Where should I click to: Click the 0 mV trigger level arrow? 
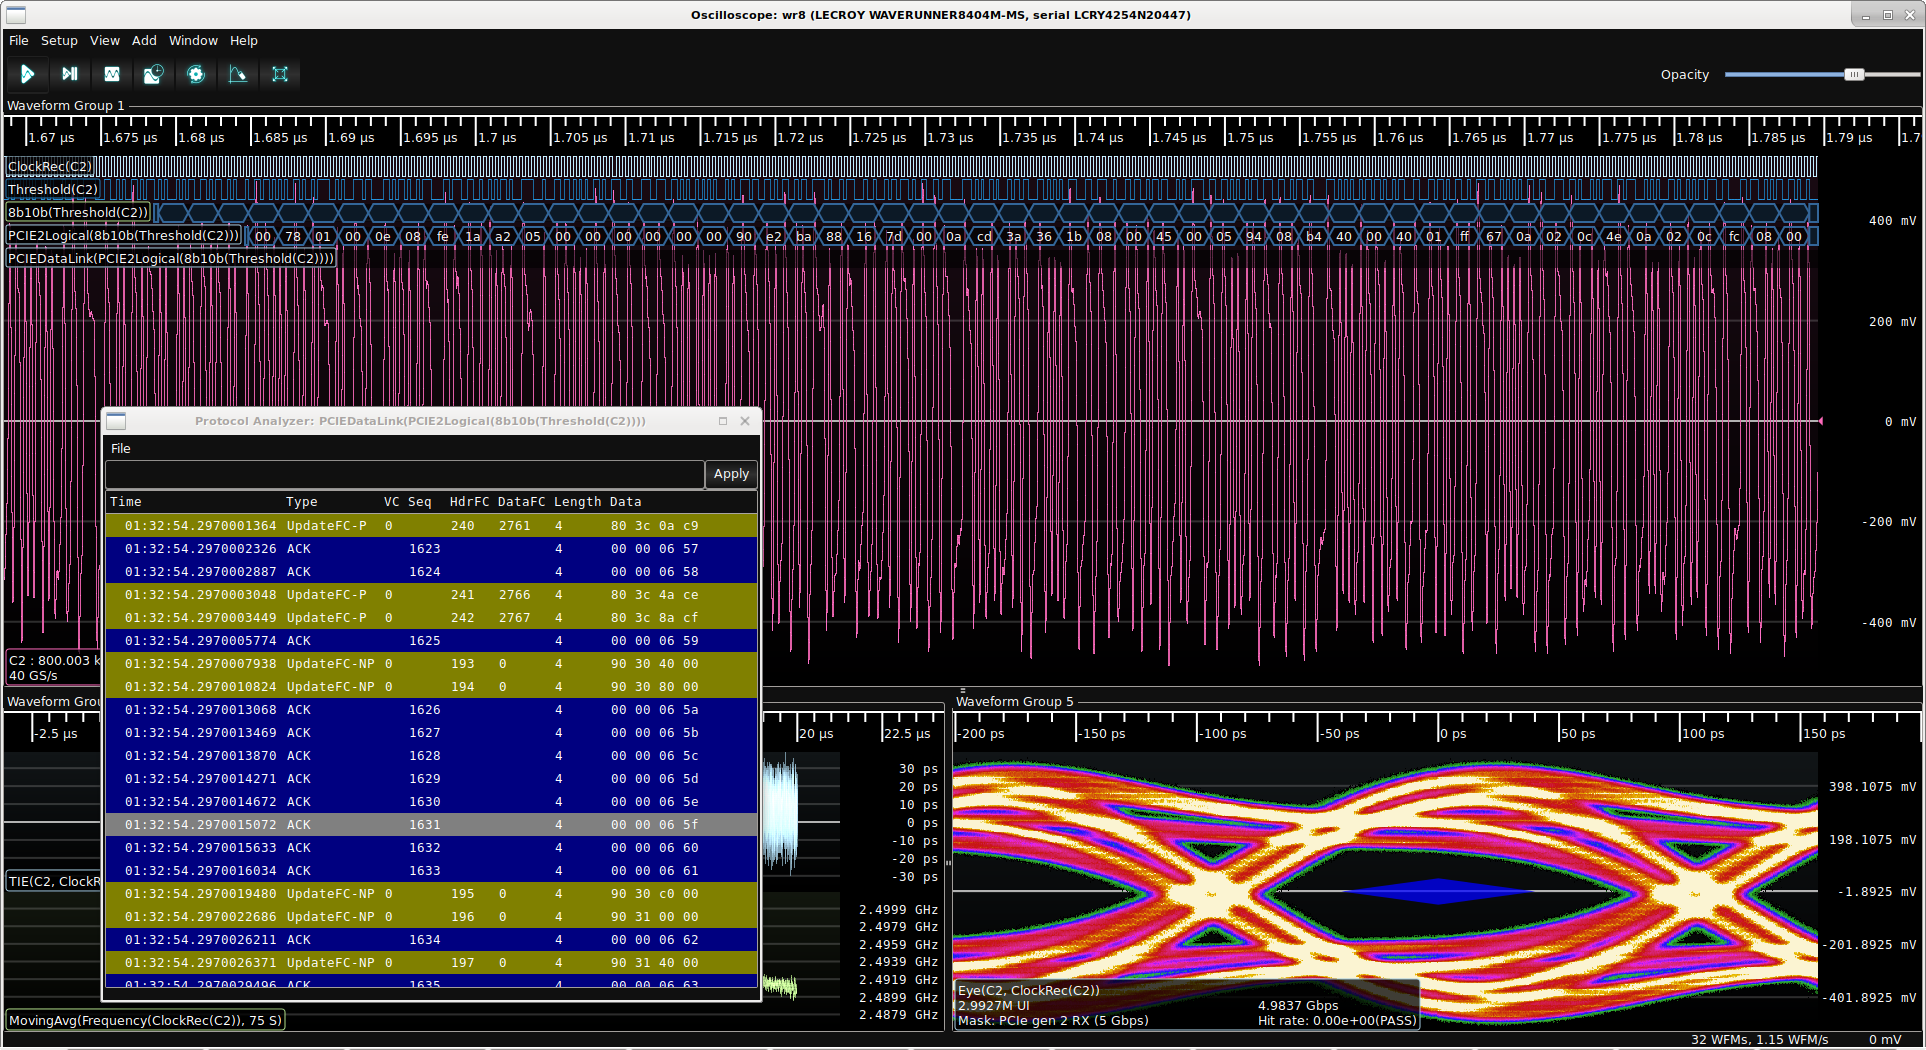(x=1820, y=421)
